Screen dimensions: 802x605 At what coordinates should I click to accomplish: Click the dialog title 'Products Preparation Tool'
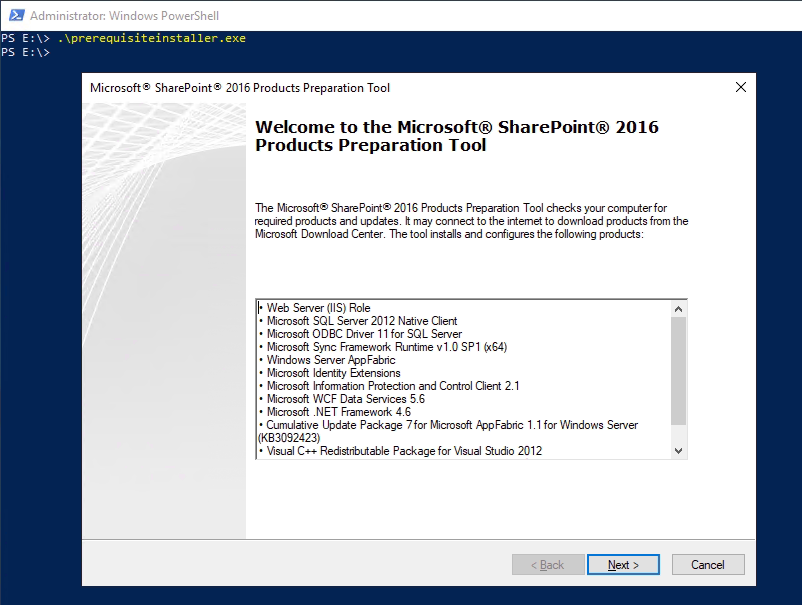[240, 88]
